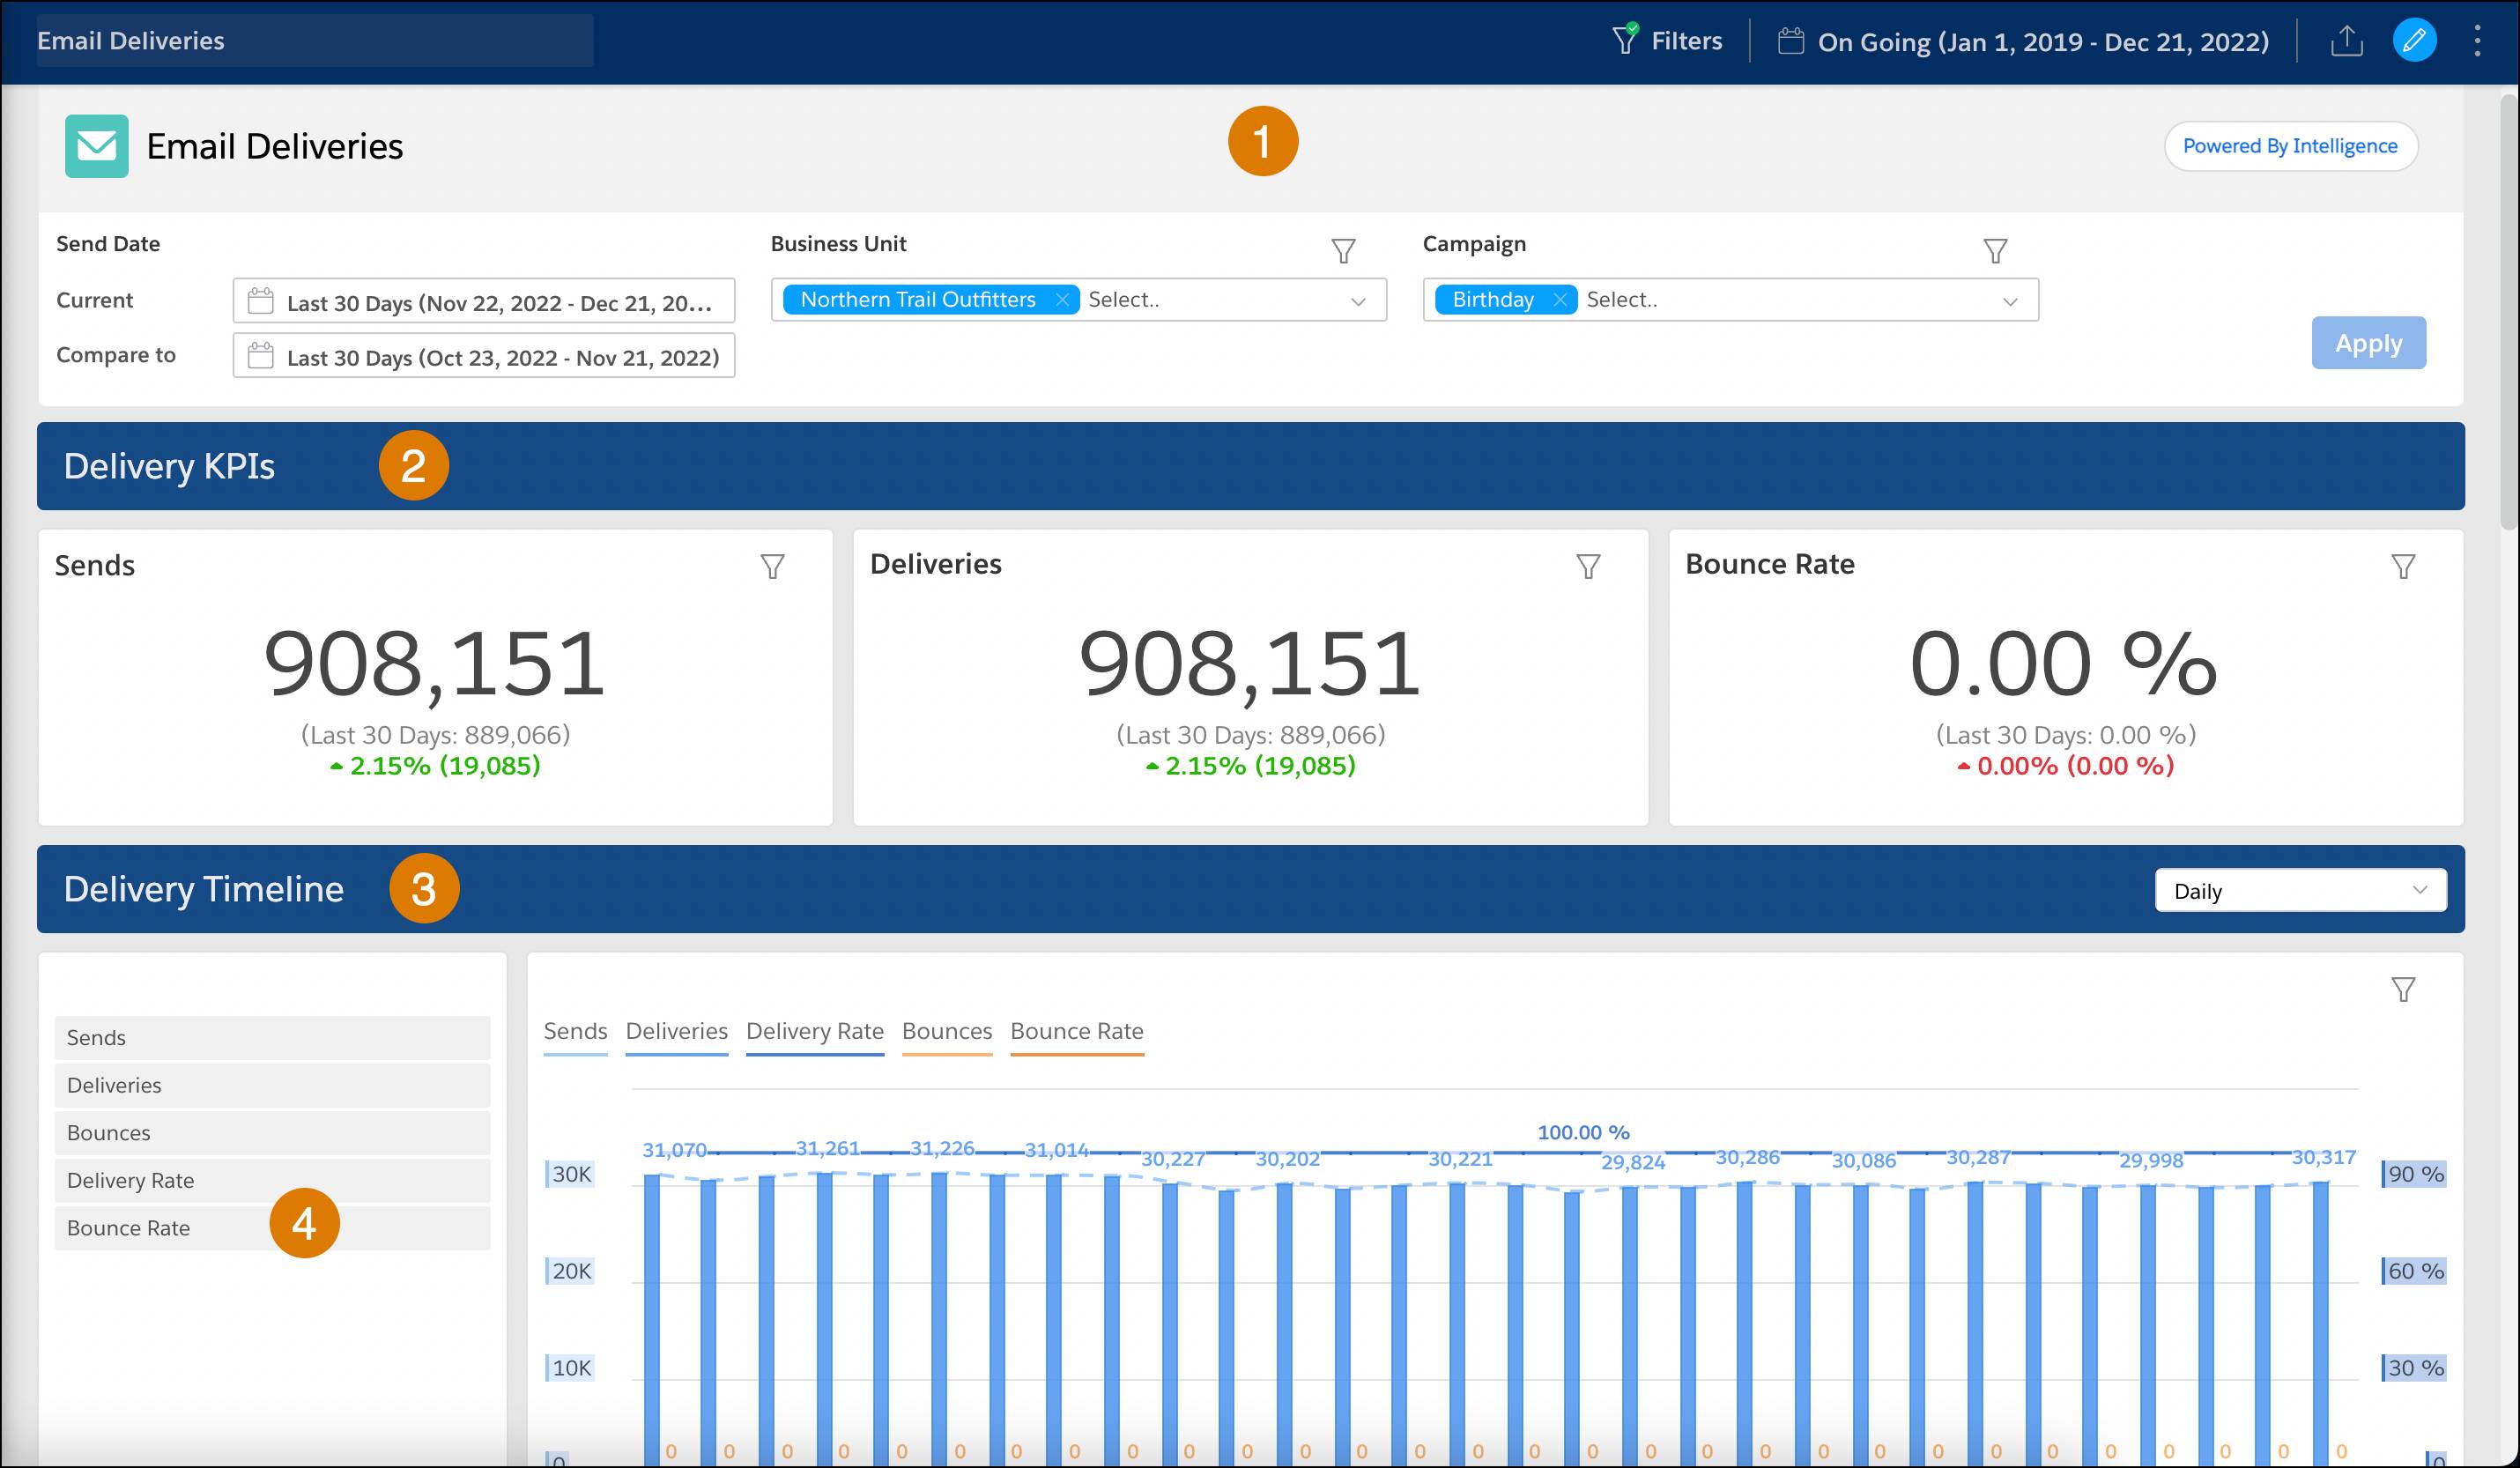Open the Daily frequency dropdown
Viewport: 2520px width, 1468px height.
2298,892
